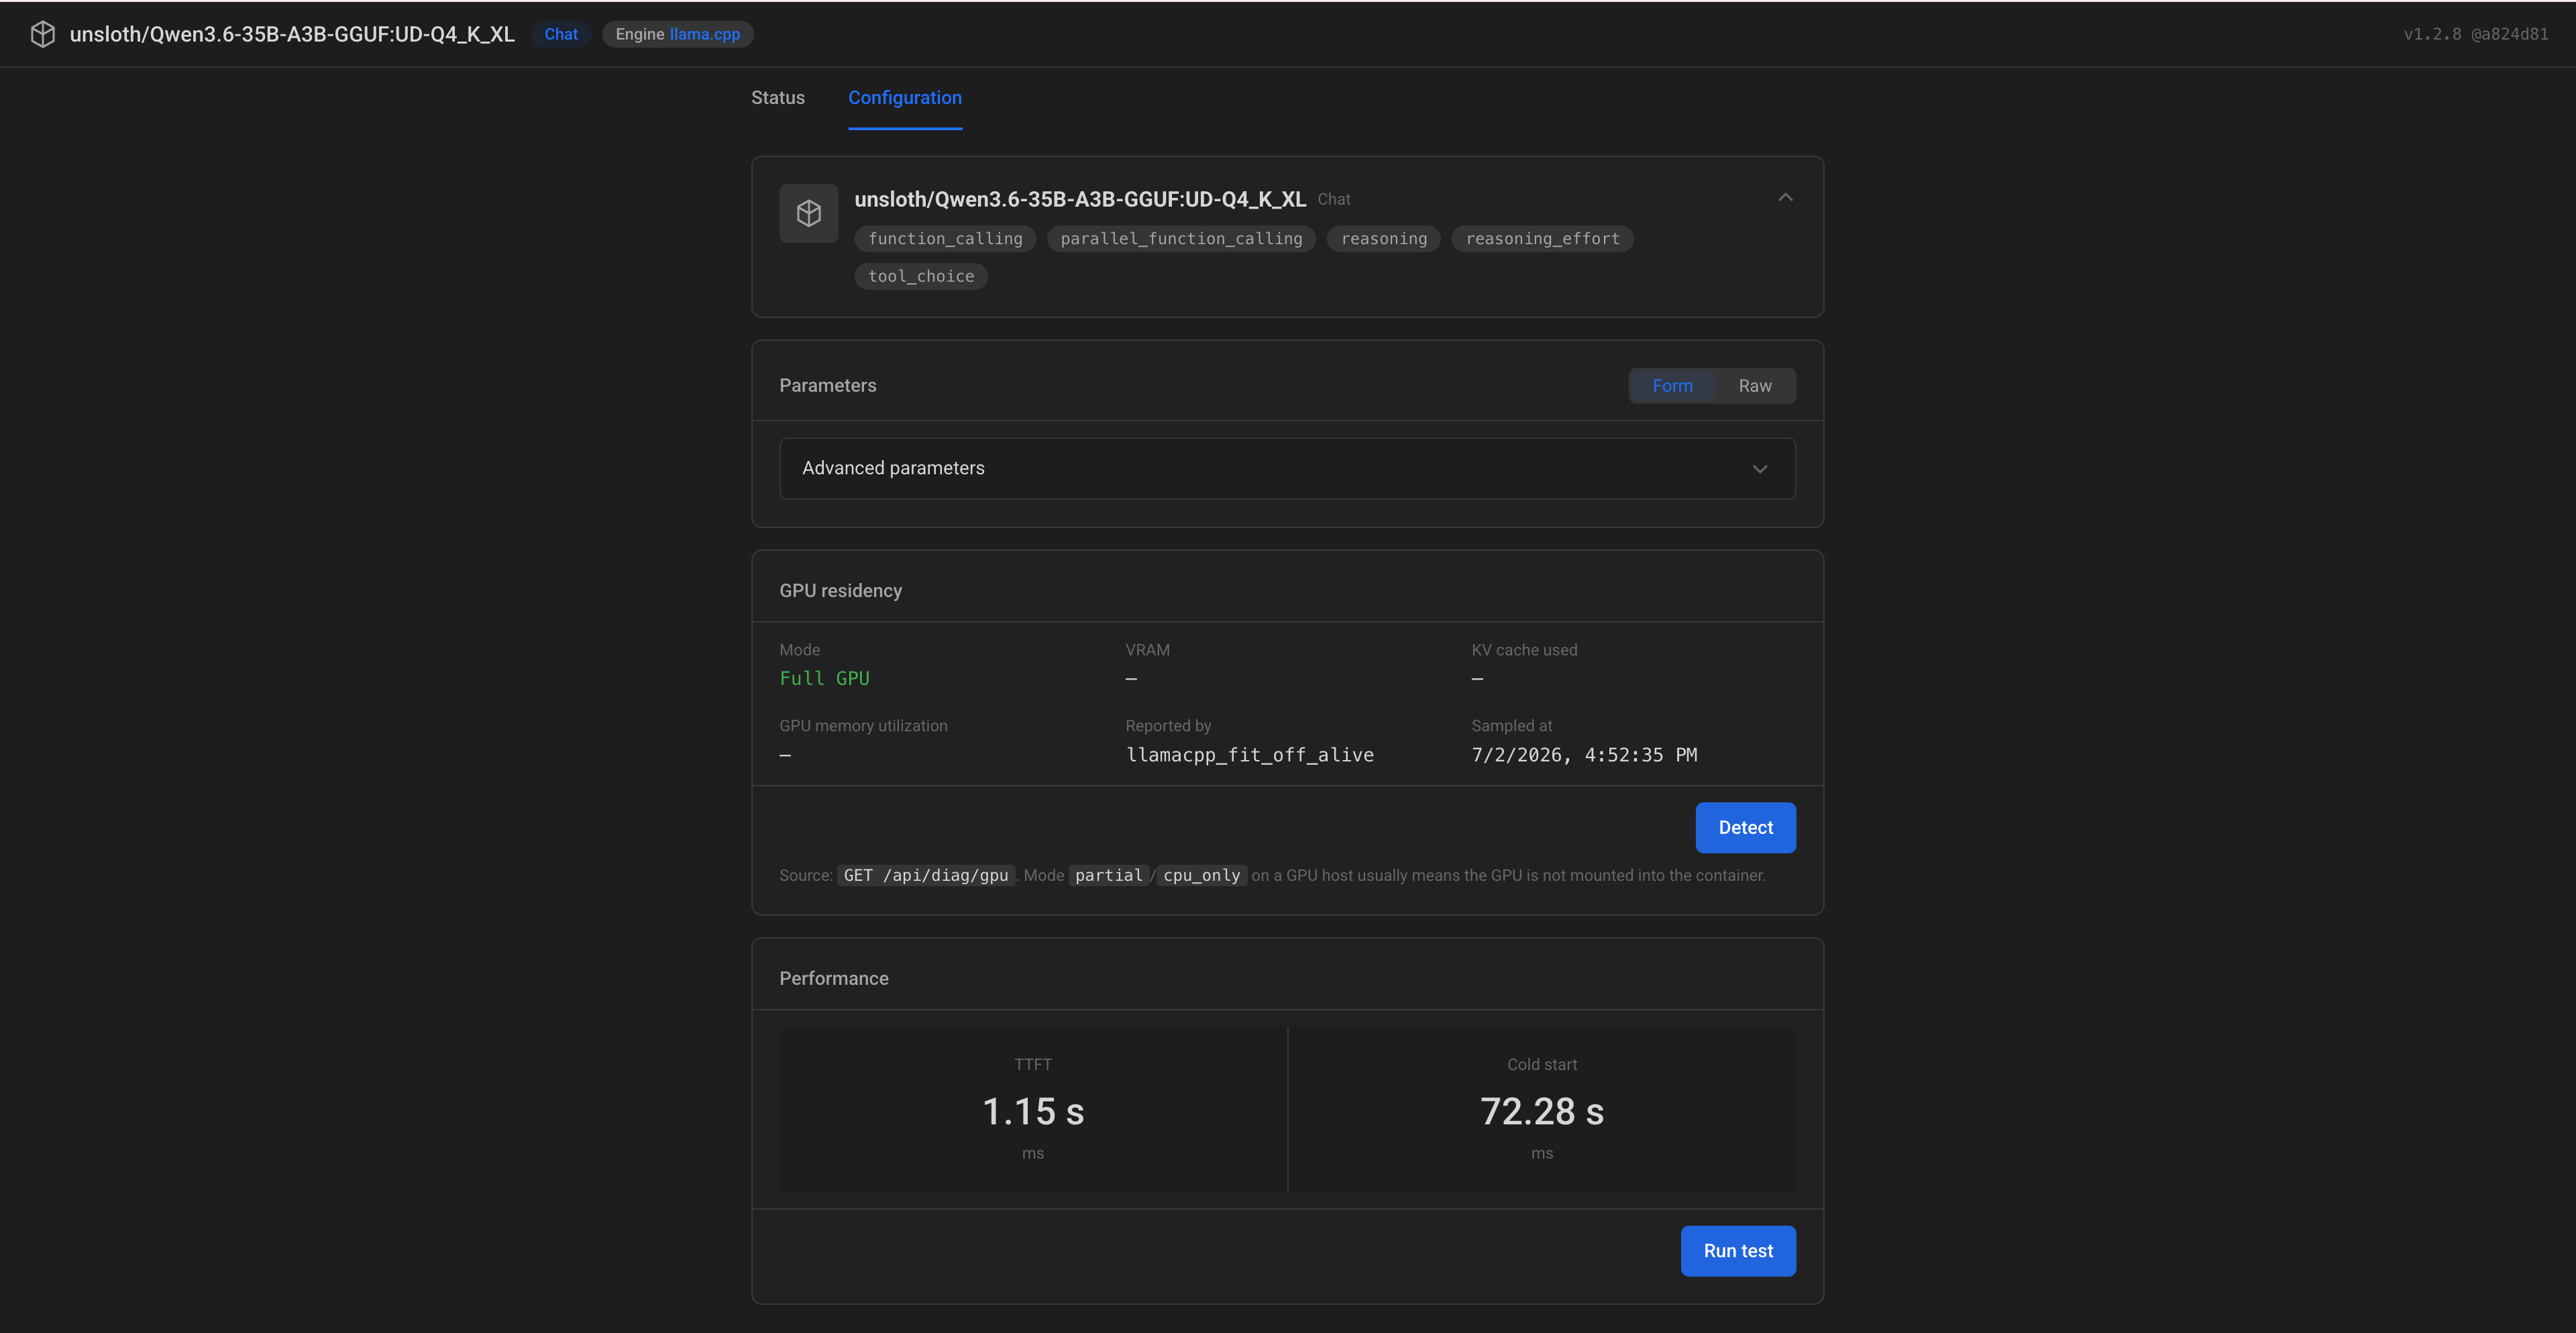Click the Parameters section heading
This screenshot has width=2576, height=1333.
coord(827,386)
